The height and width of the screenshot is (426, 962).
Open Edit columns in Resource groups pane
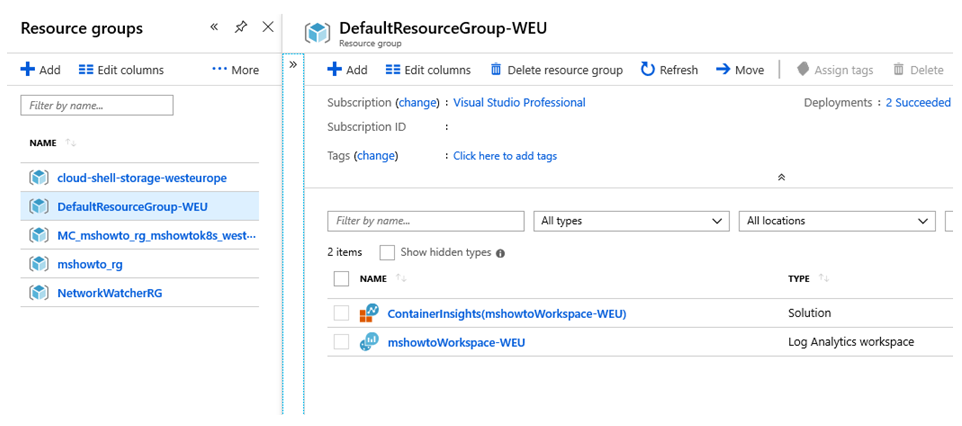coord(121,70)
